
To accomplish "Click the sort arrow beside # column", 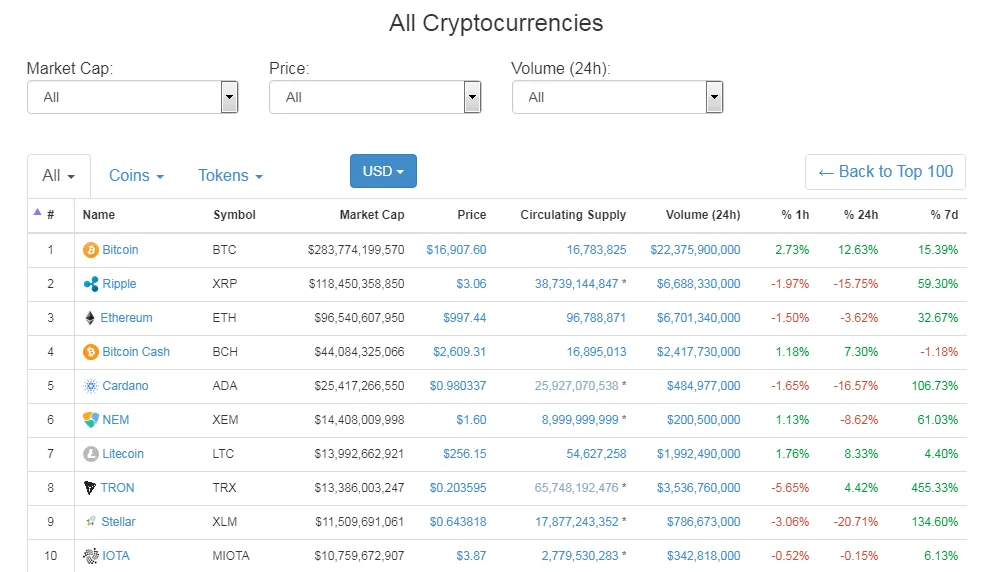I will (x=37, y=212).
